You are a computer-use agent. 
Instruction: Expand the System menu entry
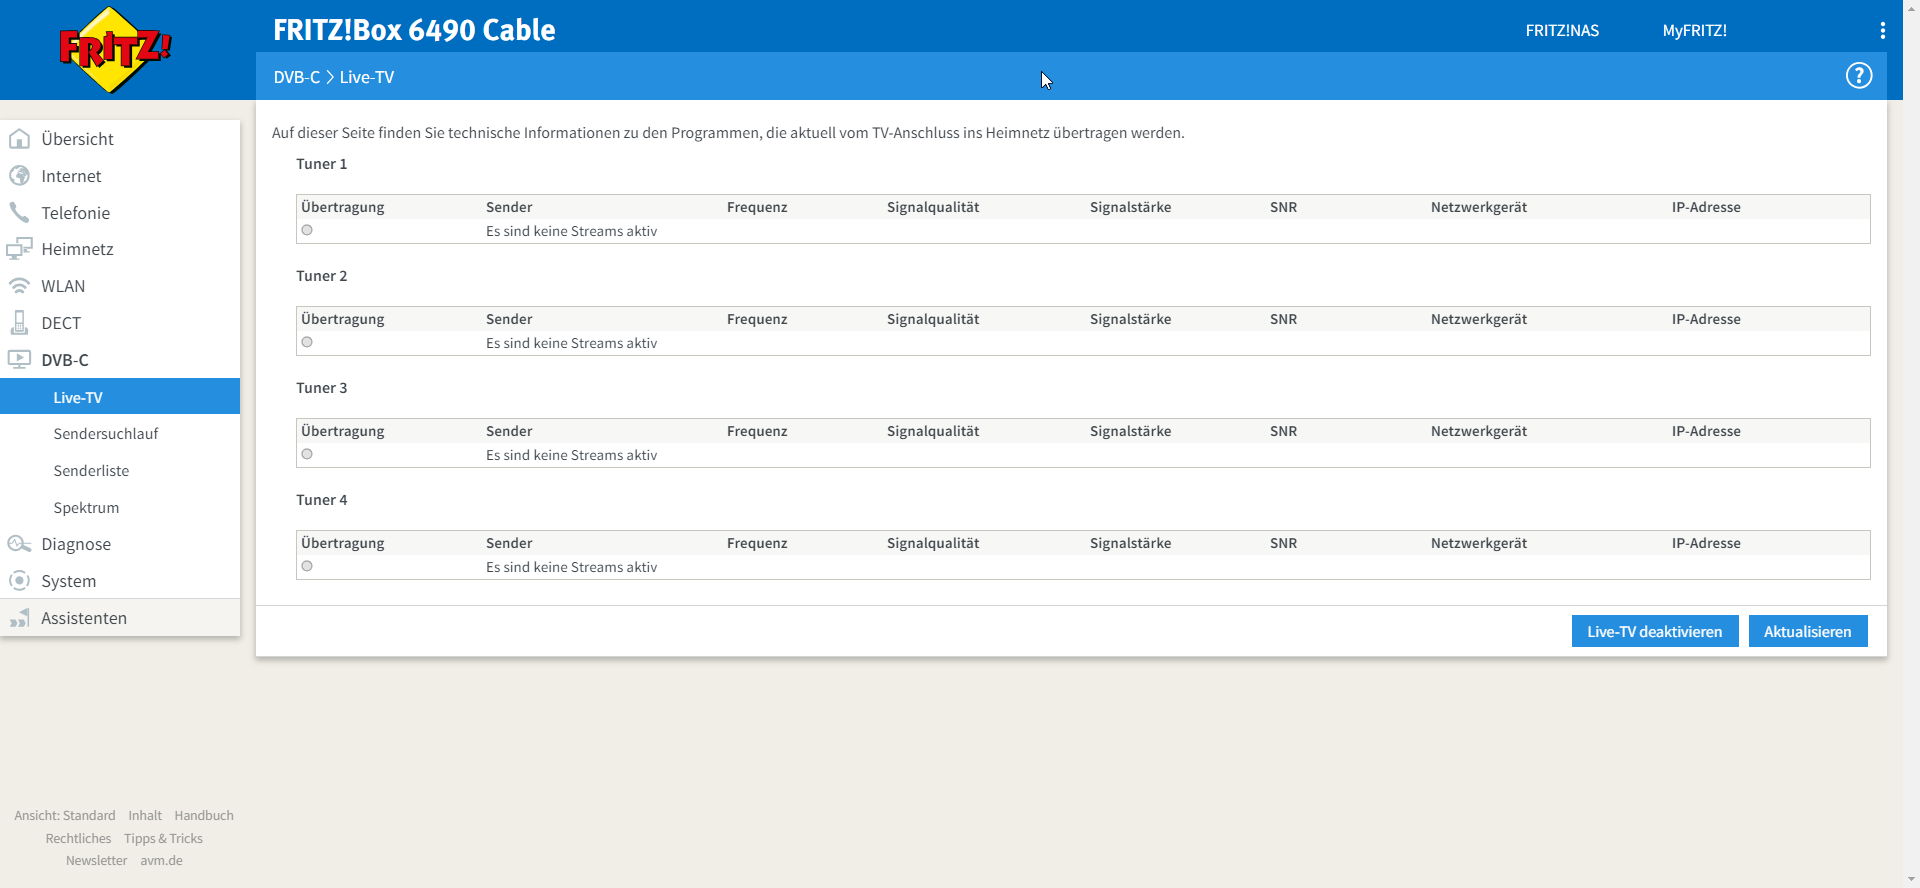(x=120, y=581)
